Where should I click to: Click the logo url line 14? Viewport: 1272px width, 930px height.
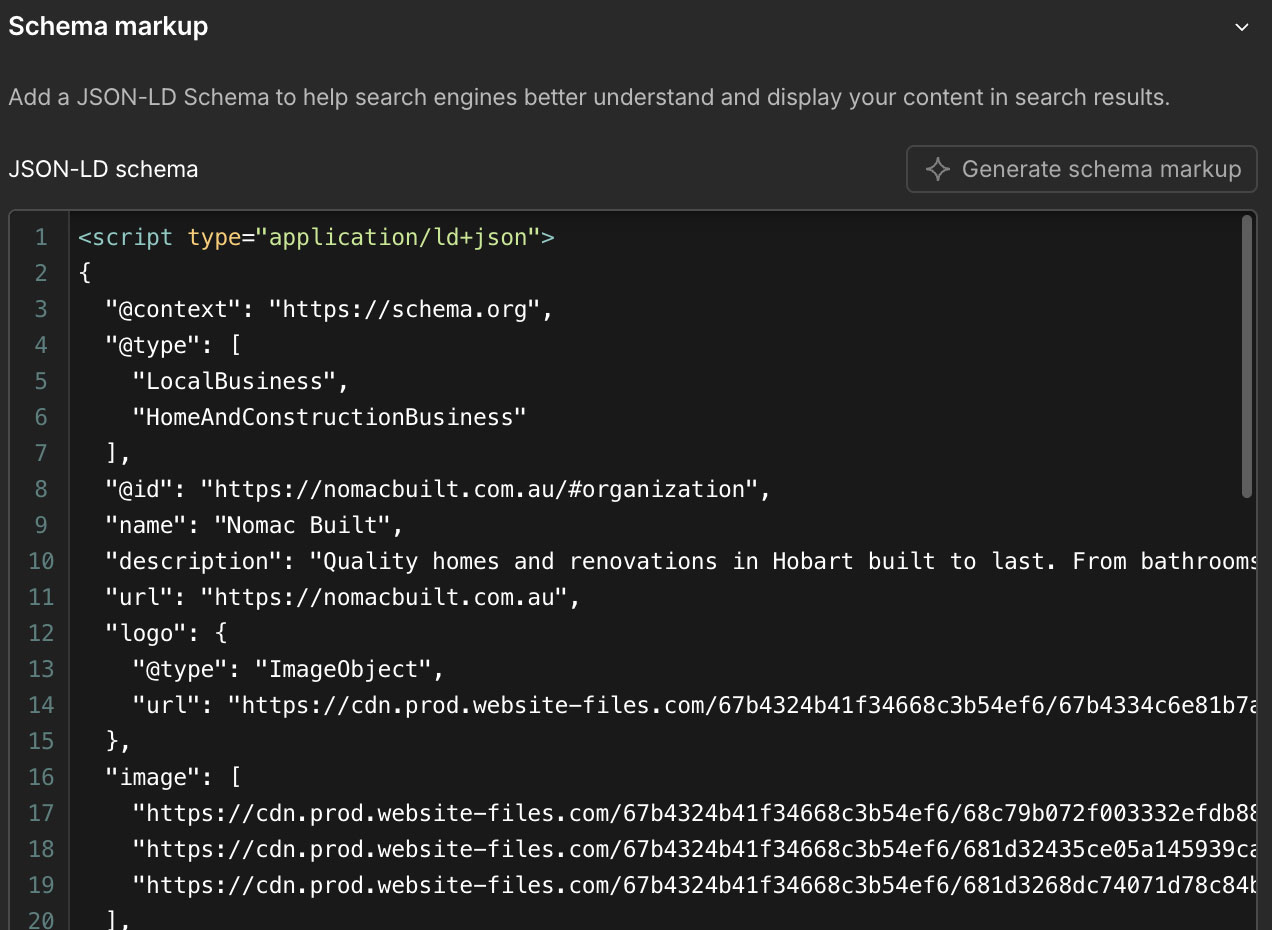[694, 705]
